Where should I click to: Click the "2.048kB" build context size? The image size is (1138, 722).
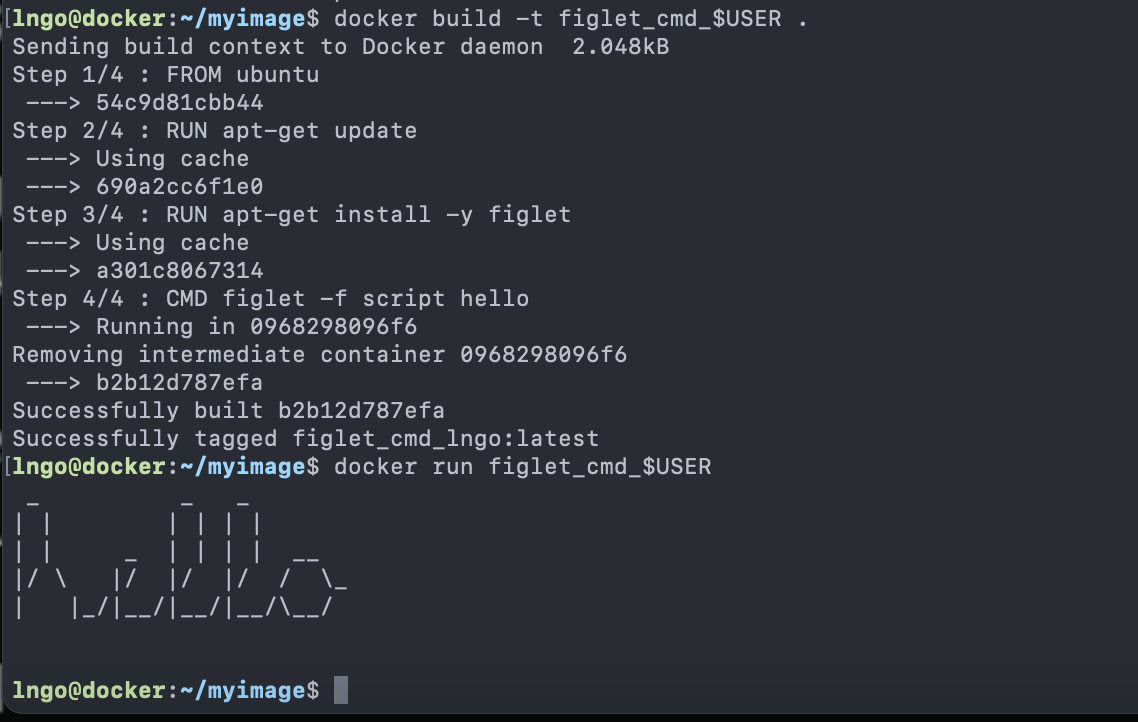click(x=618, y=47)
